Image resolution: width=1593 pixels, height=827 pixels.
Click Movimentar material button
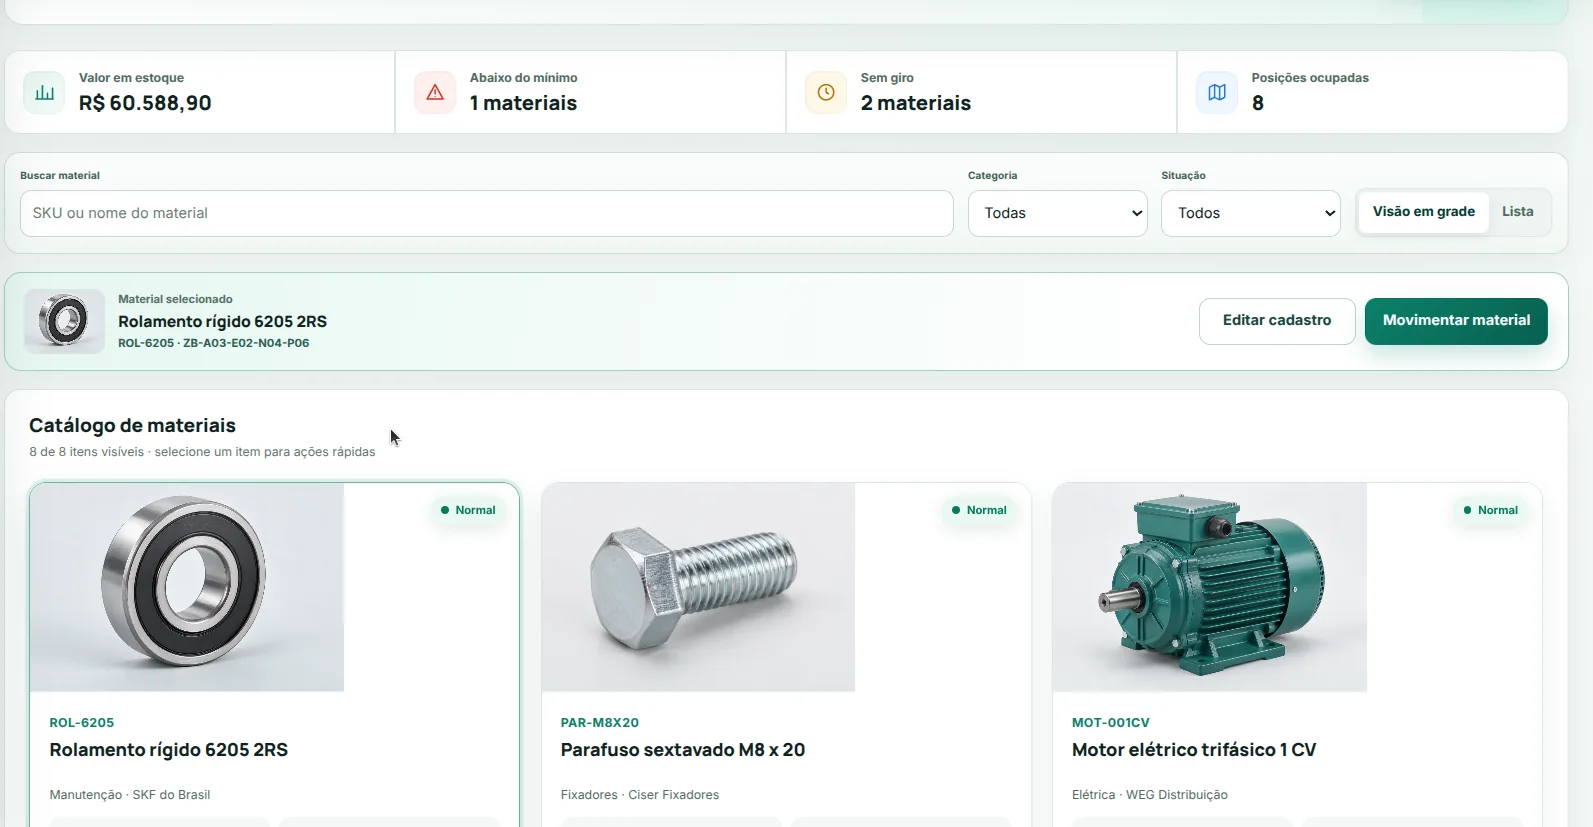coord(1456,321)
